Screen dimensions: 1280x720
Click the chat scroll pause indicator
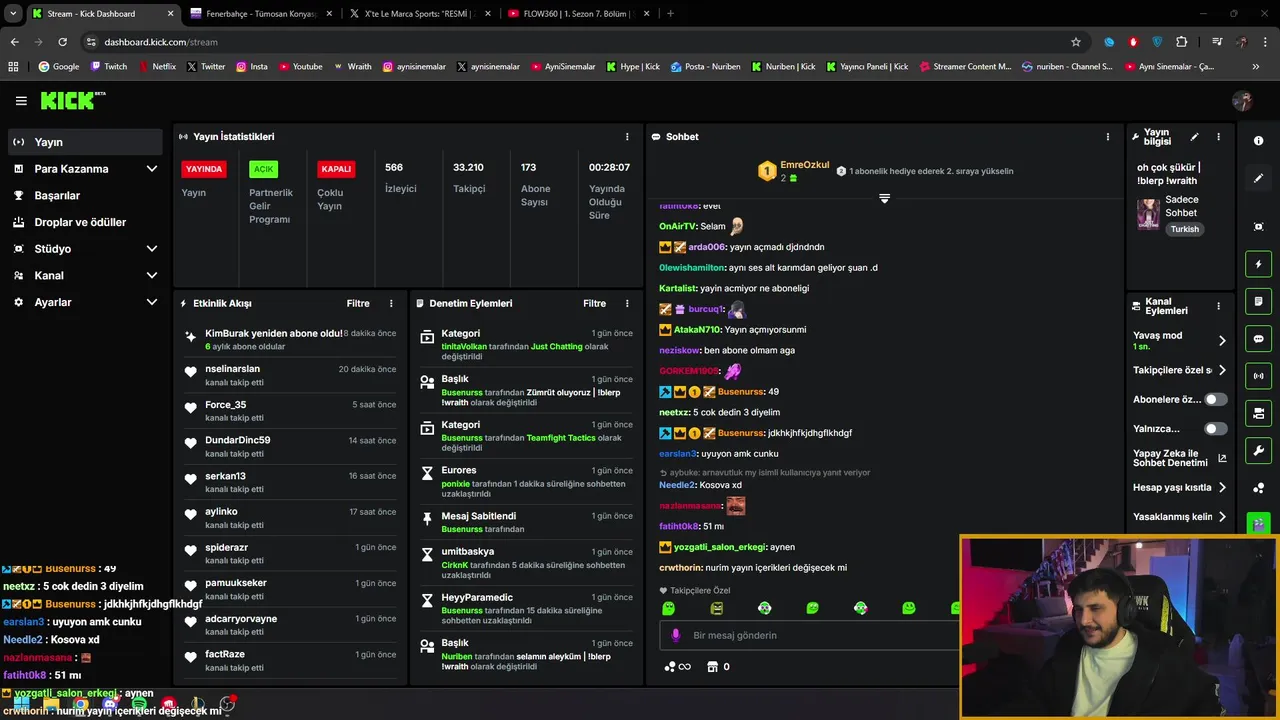(884, 198)
